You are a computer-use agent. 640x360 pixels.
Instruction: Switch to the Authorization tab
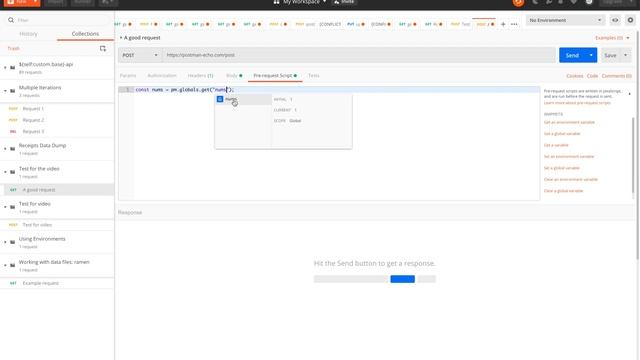click(x=162, y=76)
